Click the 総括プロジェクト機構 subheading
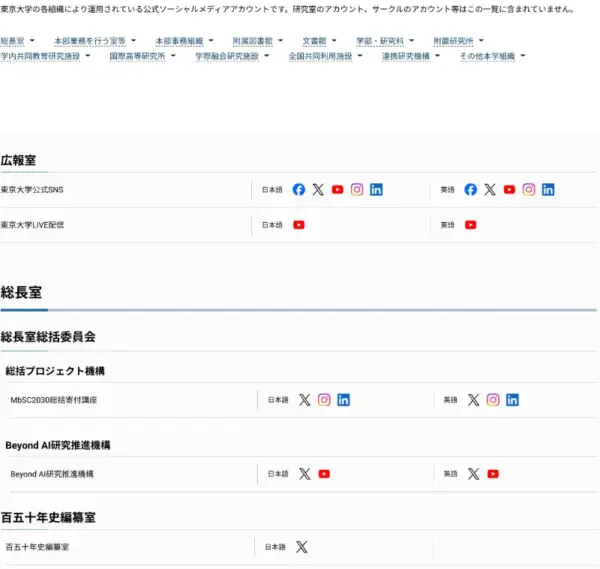This screenshot has height=569, width=600. (55, 371)
